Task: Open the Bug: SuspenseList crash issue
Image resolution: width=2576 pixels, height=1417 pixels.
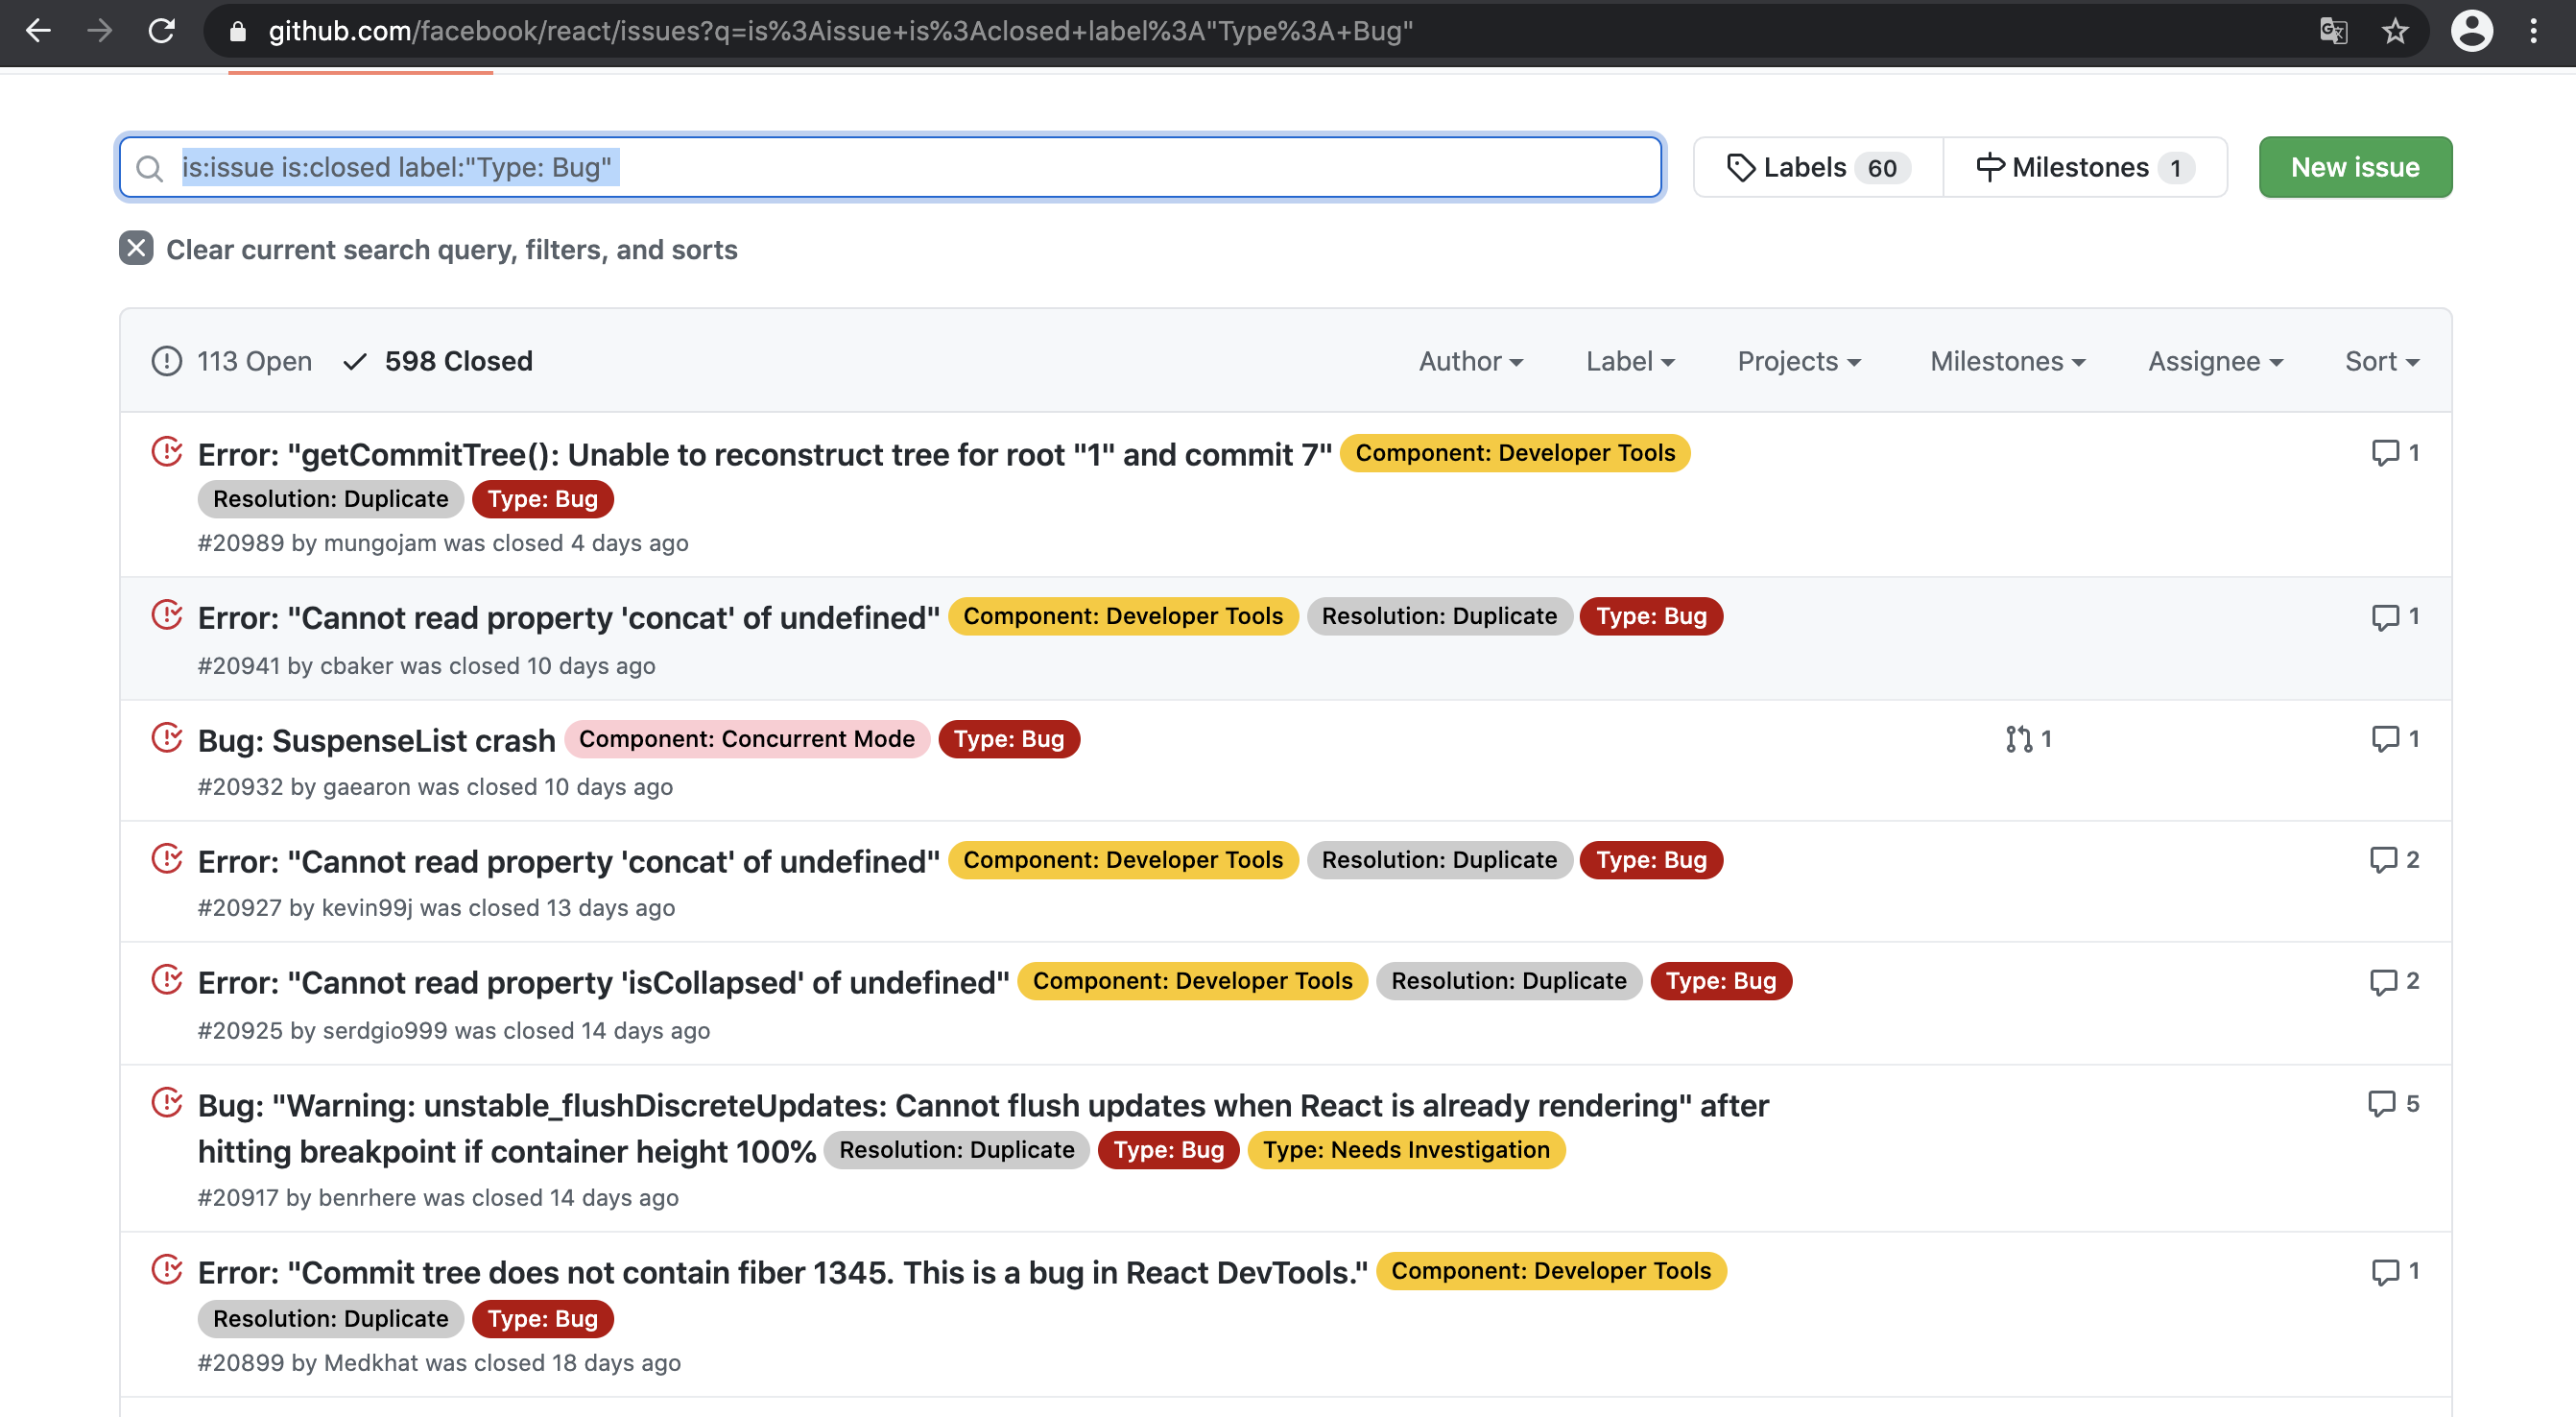Action: (x=376, y=741)
